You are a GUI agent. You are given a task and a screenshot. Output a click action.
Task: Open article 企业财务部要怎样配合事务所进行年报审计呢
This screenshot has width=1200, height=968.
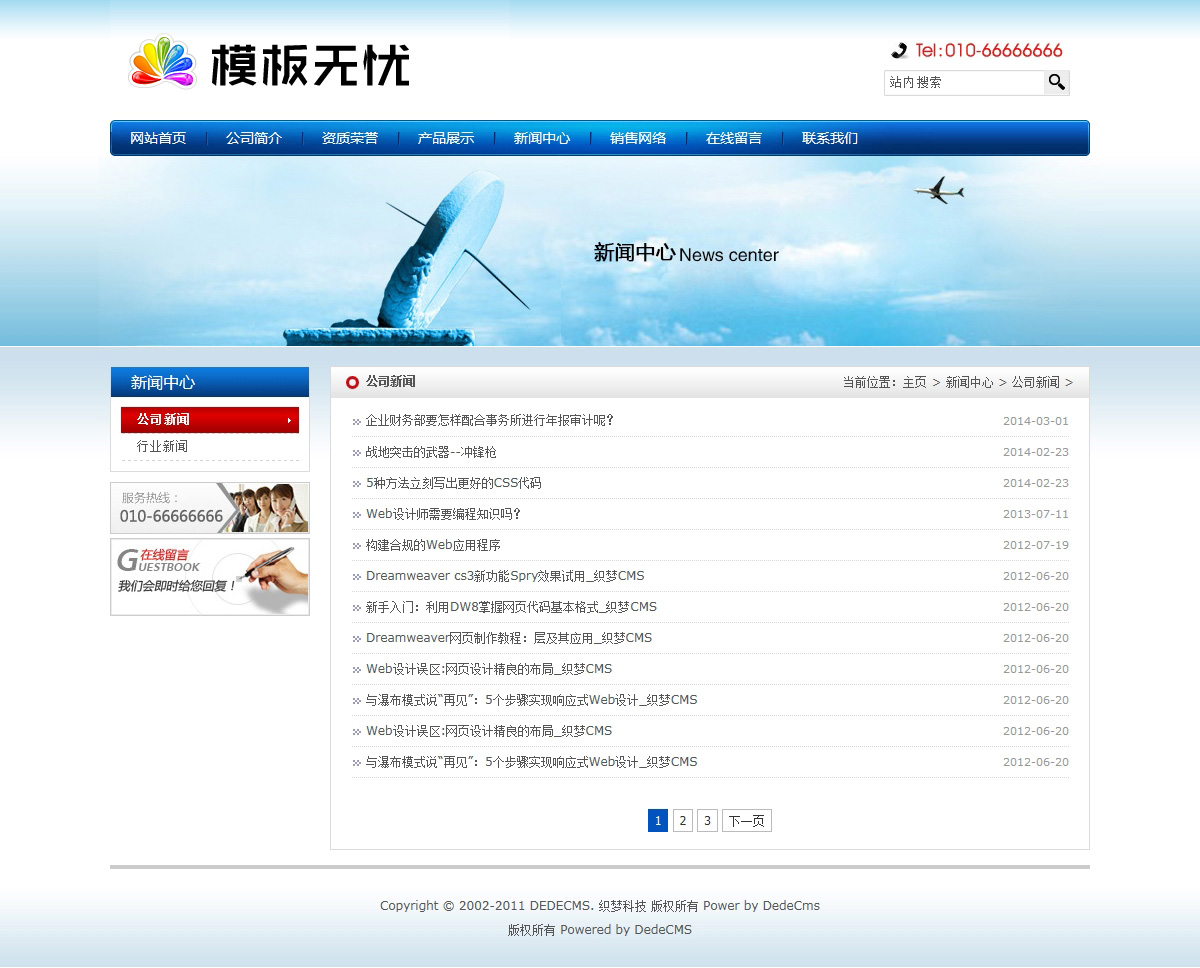point(489,421)
